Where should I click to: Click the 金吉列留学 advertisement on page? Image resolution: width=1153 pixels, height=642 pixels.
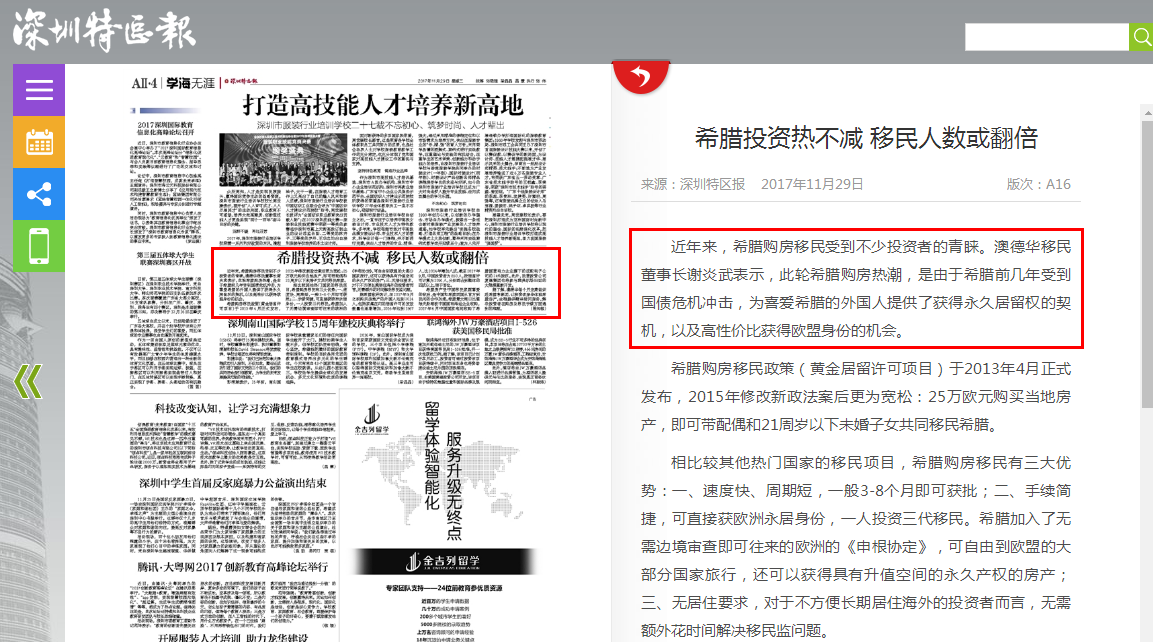point(441,515)
